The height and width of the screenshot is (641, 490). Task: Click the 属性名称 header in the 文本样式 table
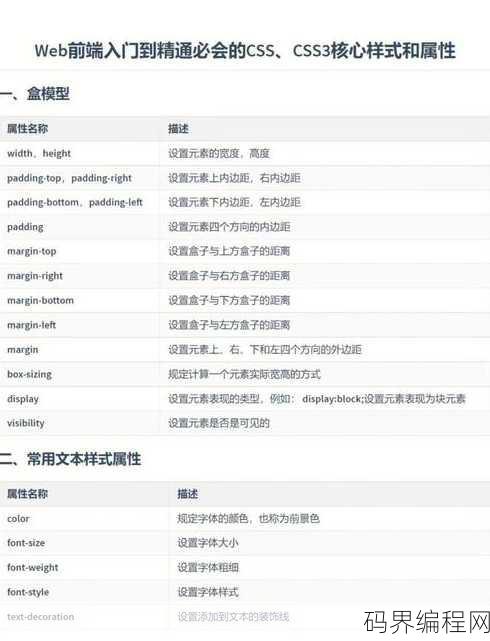pyautogui.click(x=27, y=494)
